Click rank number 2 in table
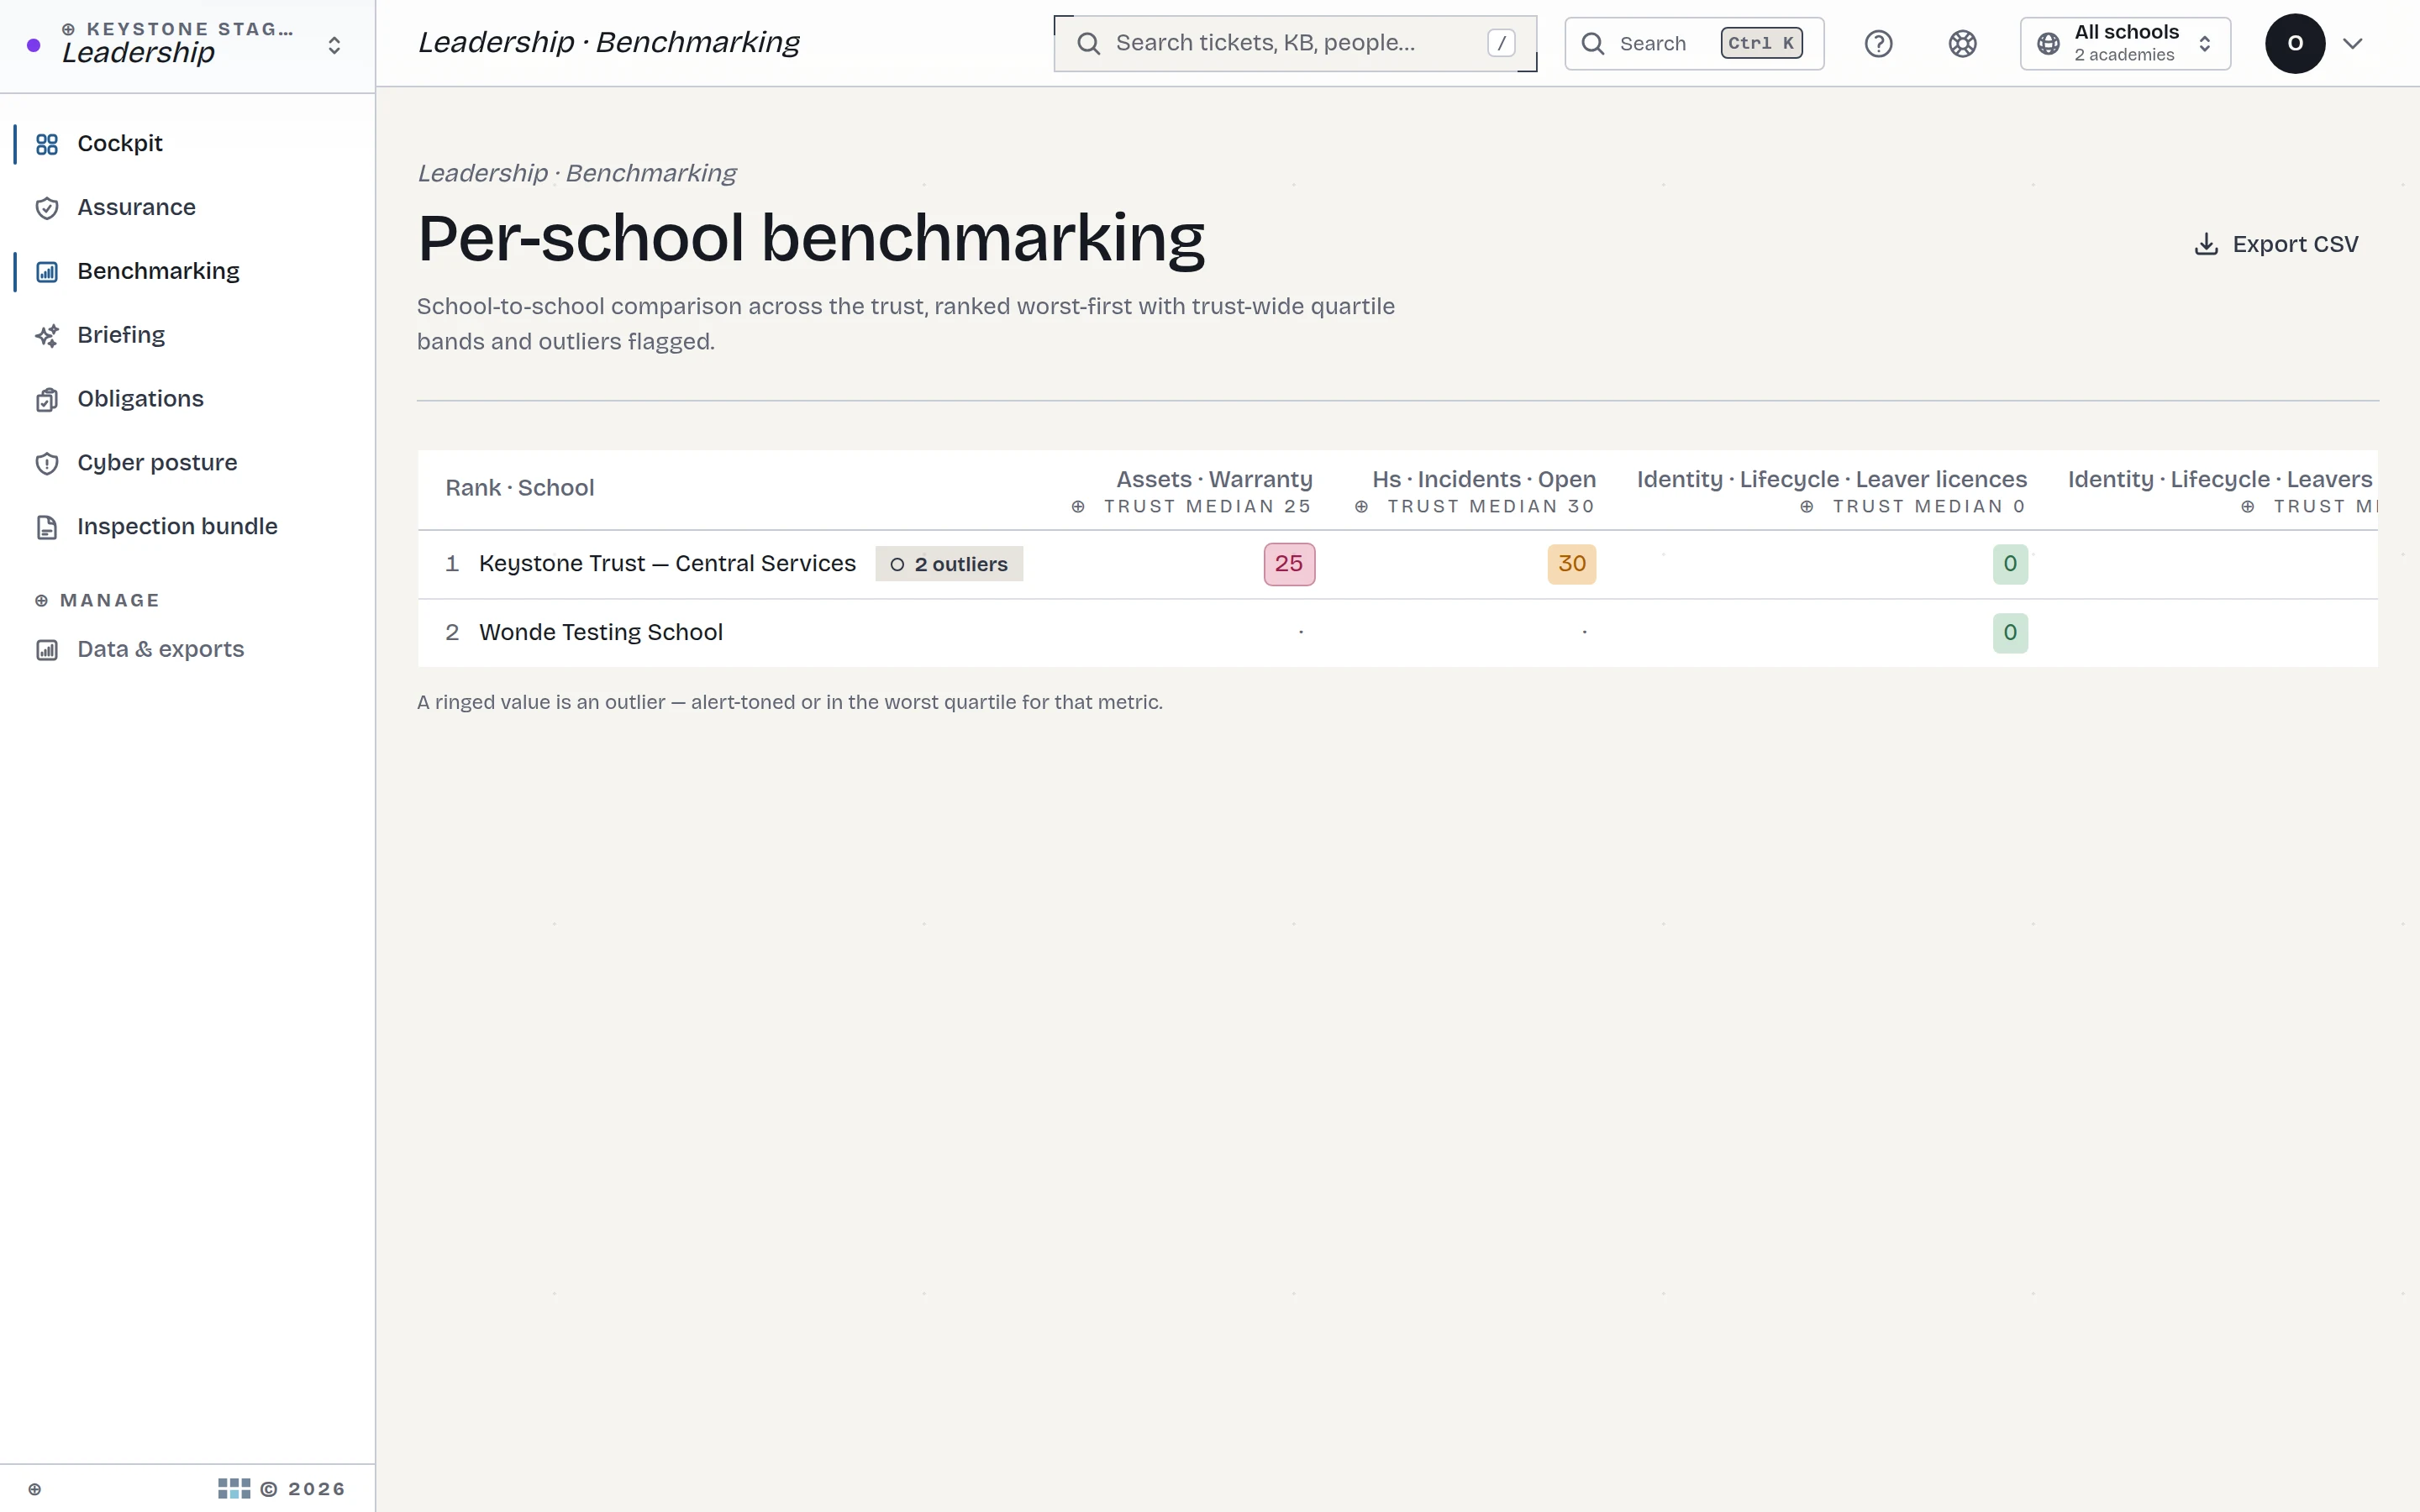 point(452,633)
